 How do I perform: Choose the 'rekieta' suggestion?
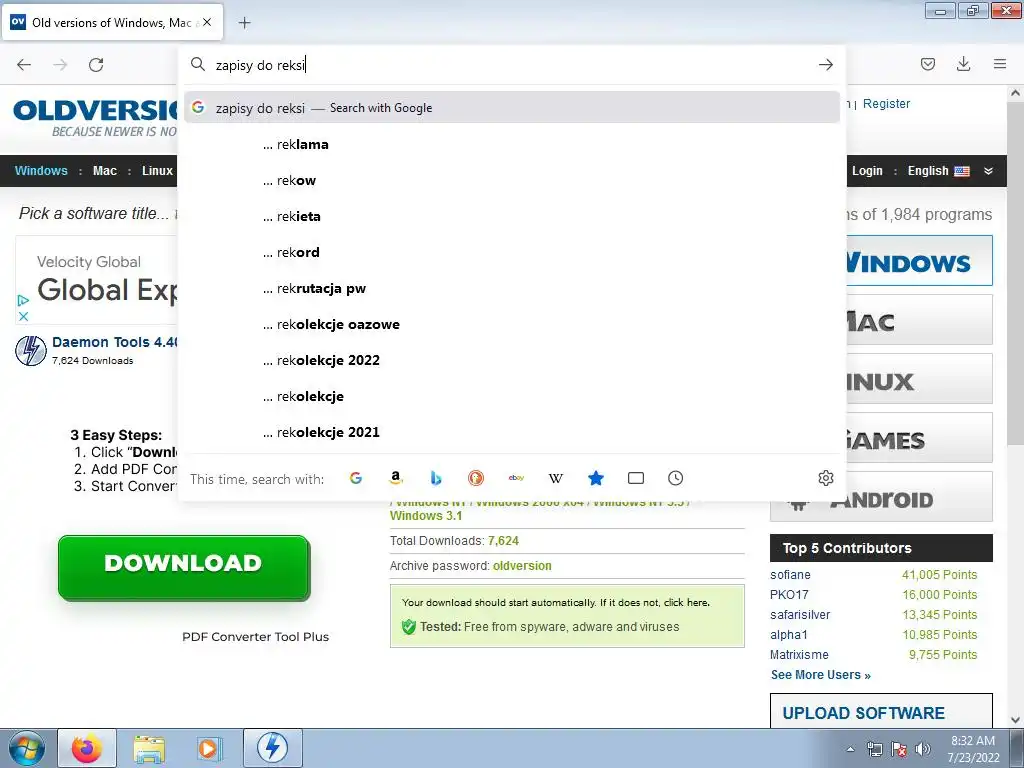pyautogui.click(x=512, y=216)
